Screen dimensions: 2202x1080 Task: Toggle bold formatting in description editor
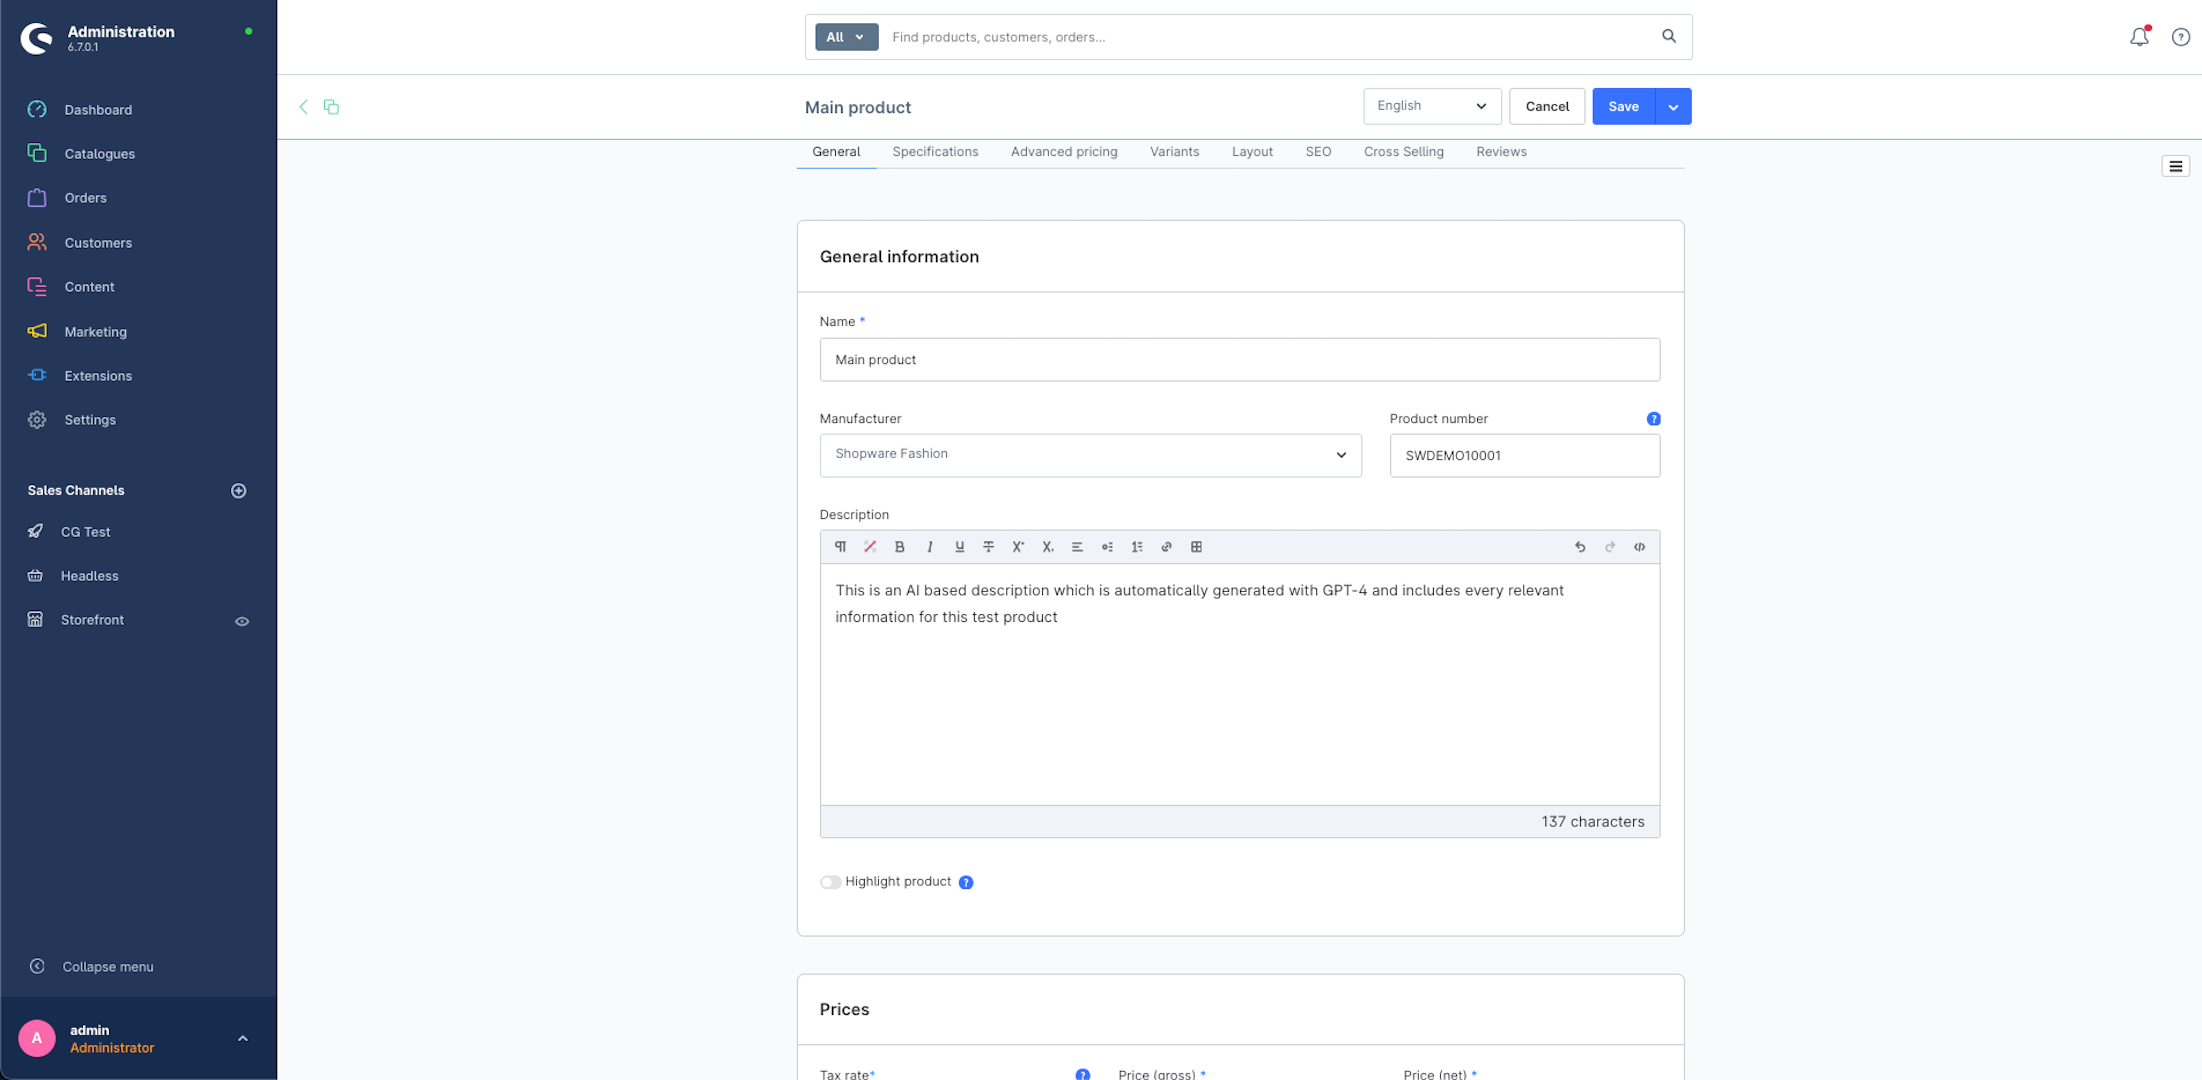(899, 547)
